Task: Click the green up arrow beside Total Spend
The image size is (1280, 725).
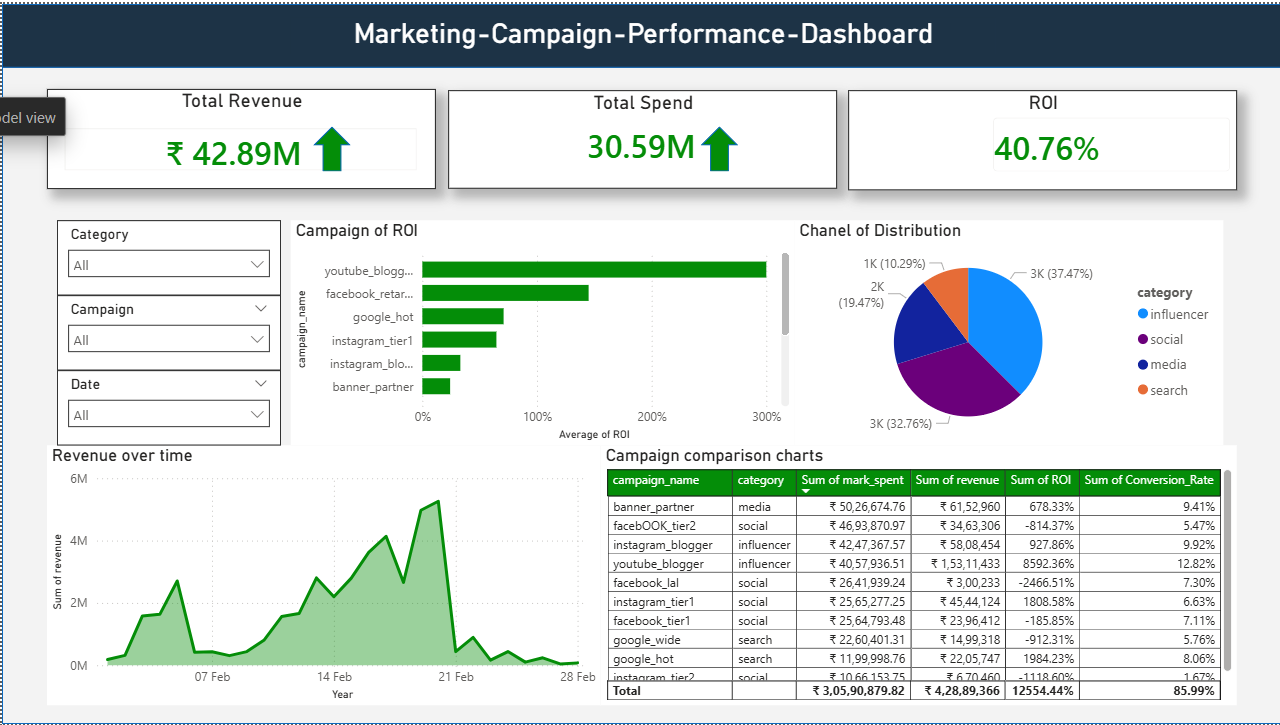Action: (x=719, y=149)
